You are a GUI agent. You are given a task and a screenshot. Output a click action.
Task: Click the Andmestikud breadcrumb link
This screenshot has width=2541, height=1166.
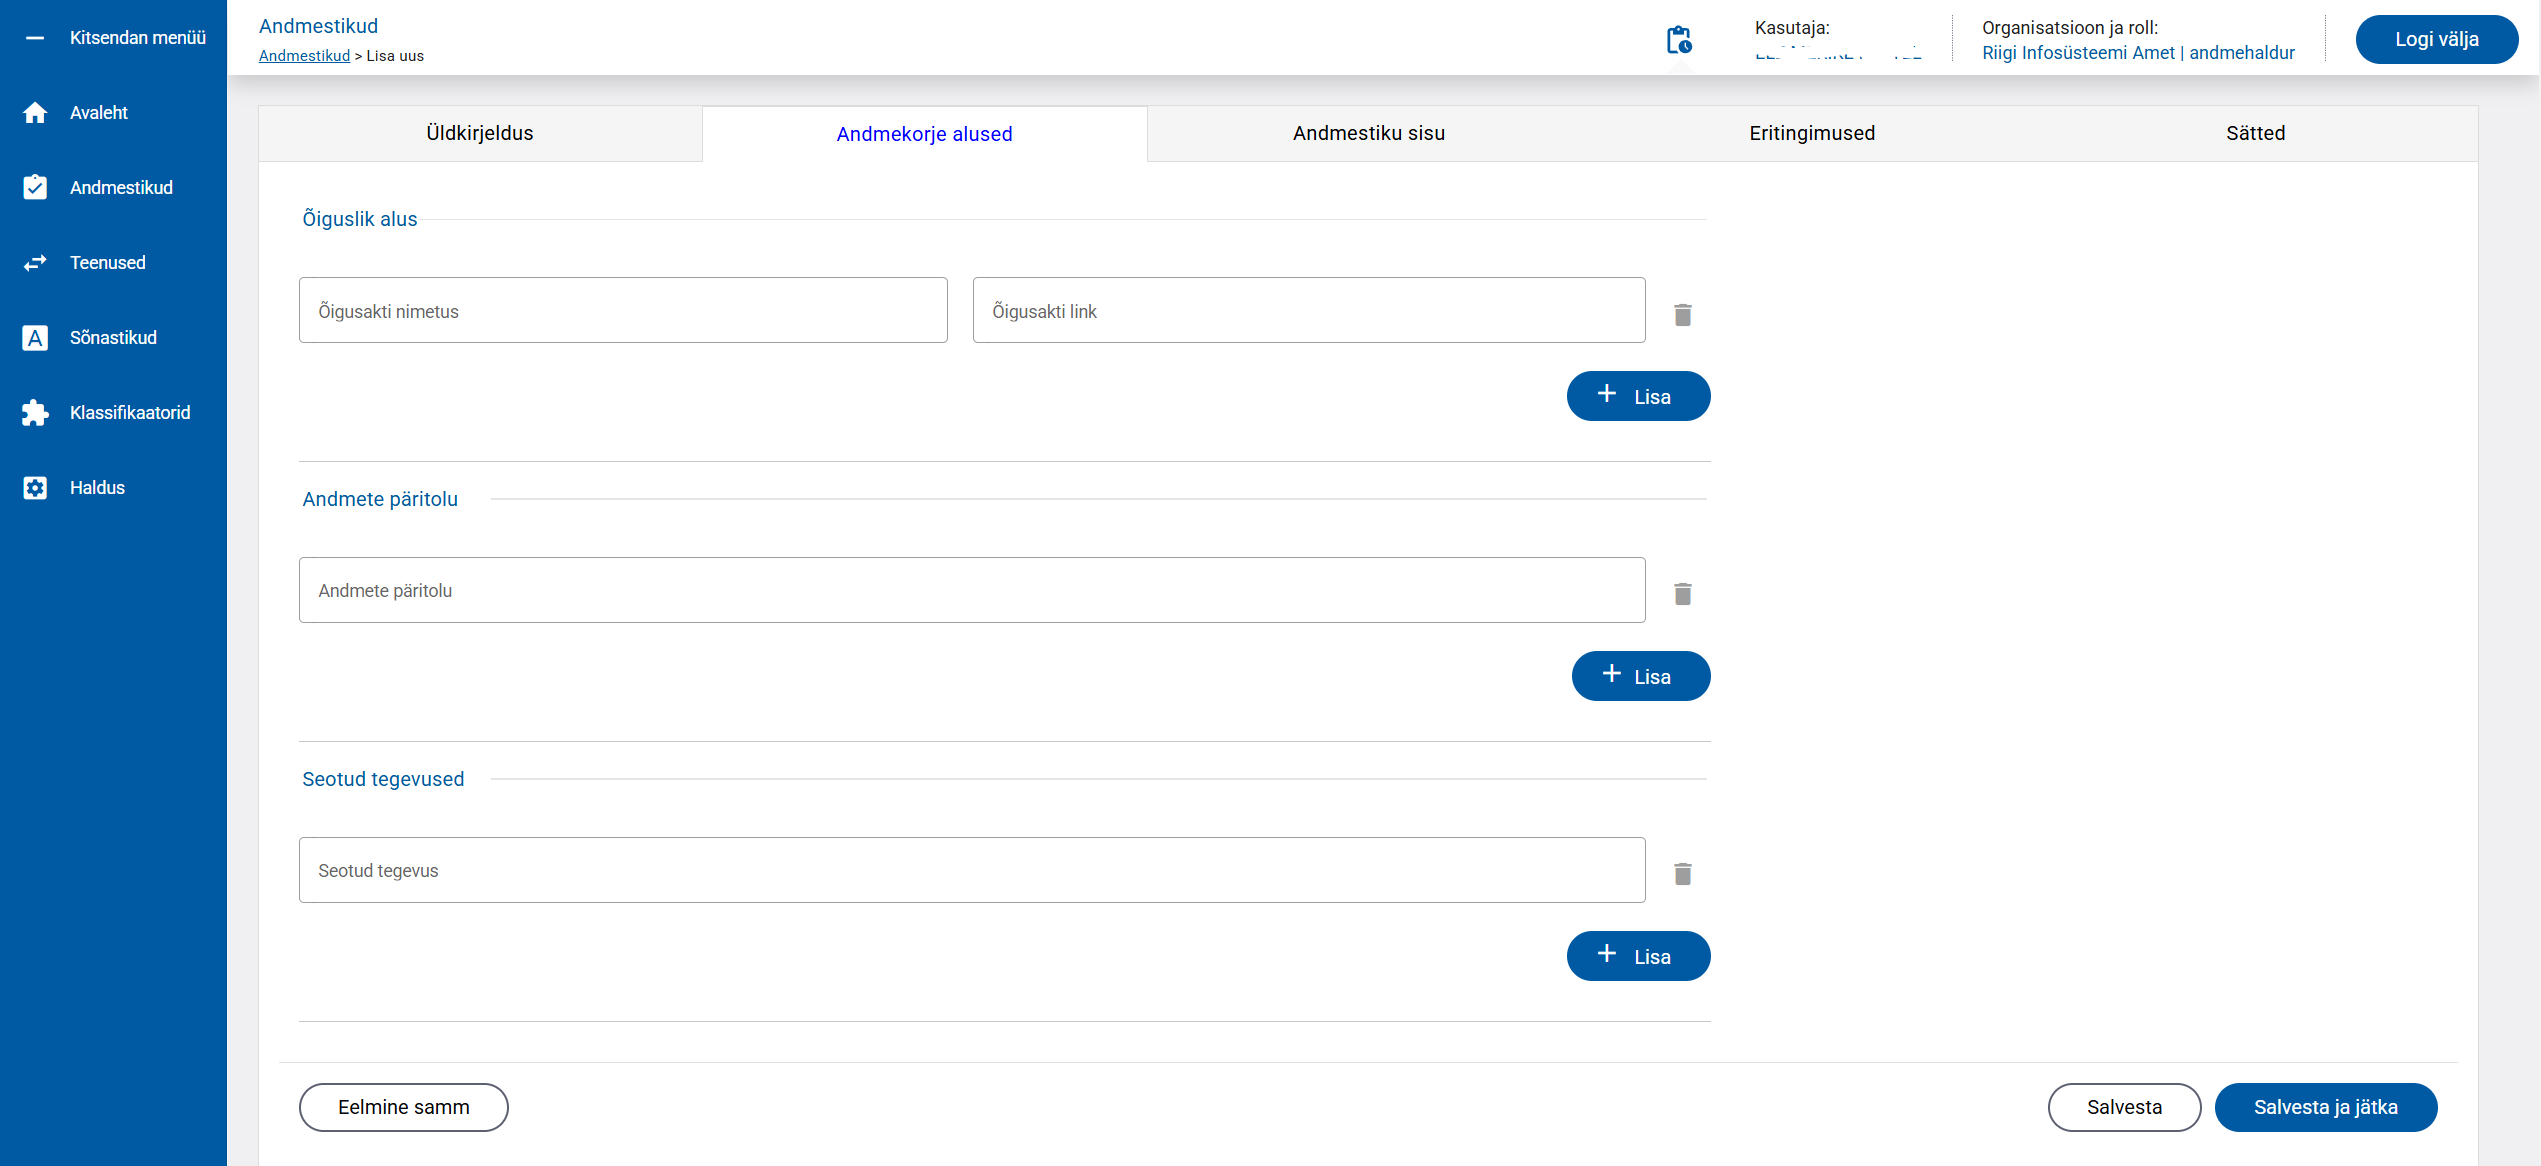[304, 56]
